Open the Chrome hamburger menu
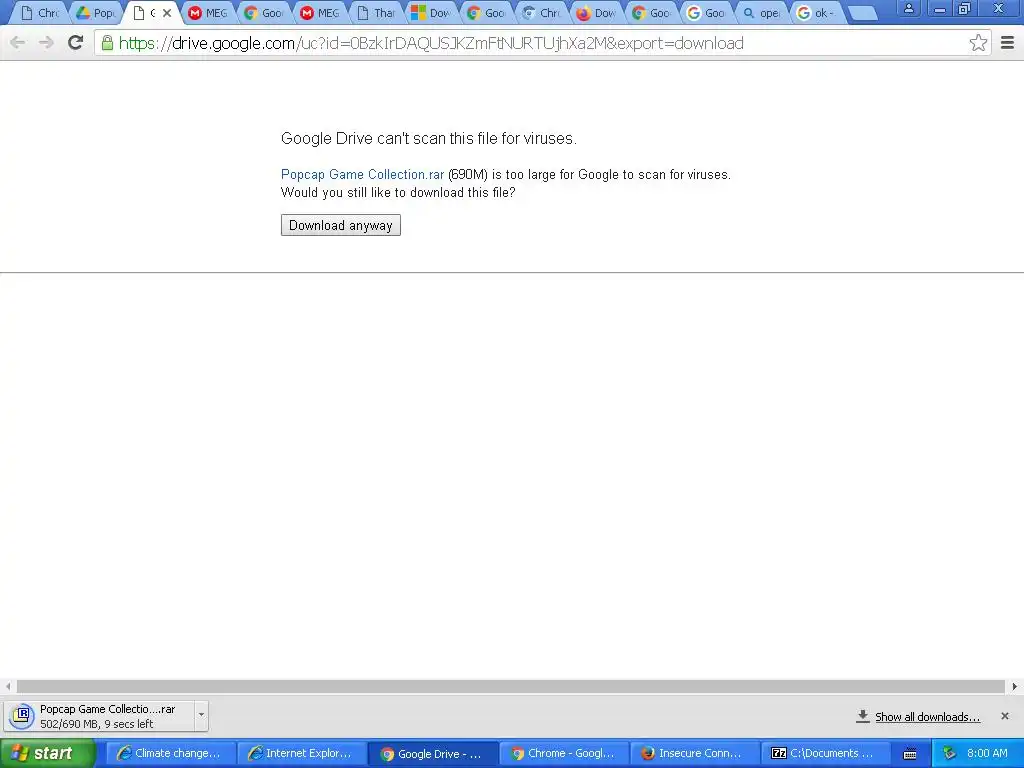The width and height of the screenshot is (1024, 768). point(1007,43)
